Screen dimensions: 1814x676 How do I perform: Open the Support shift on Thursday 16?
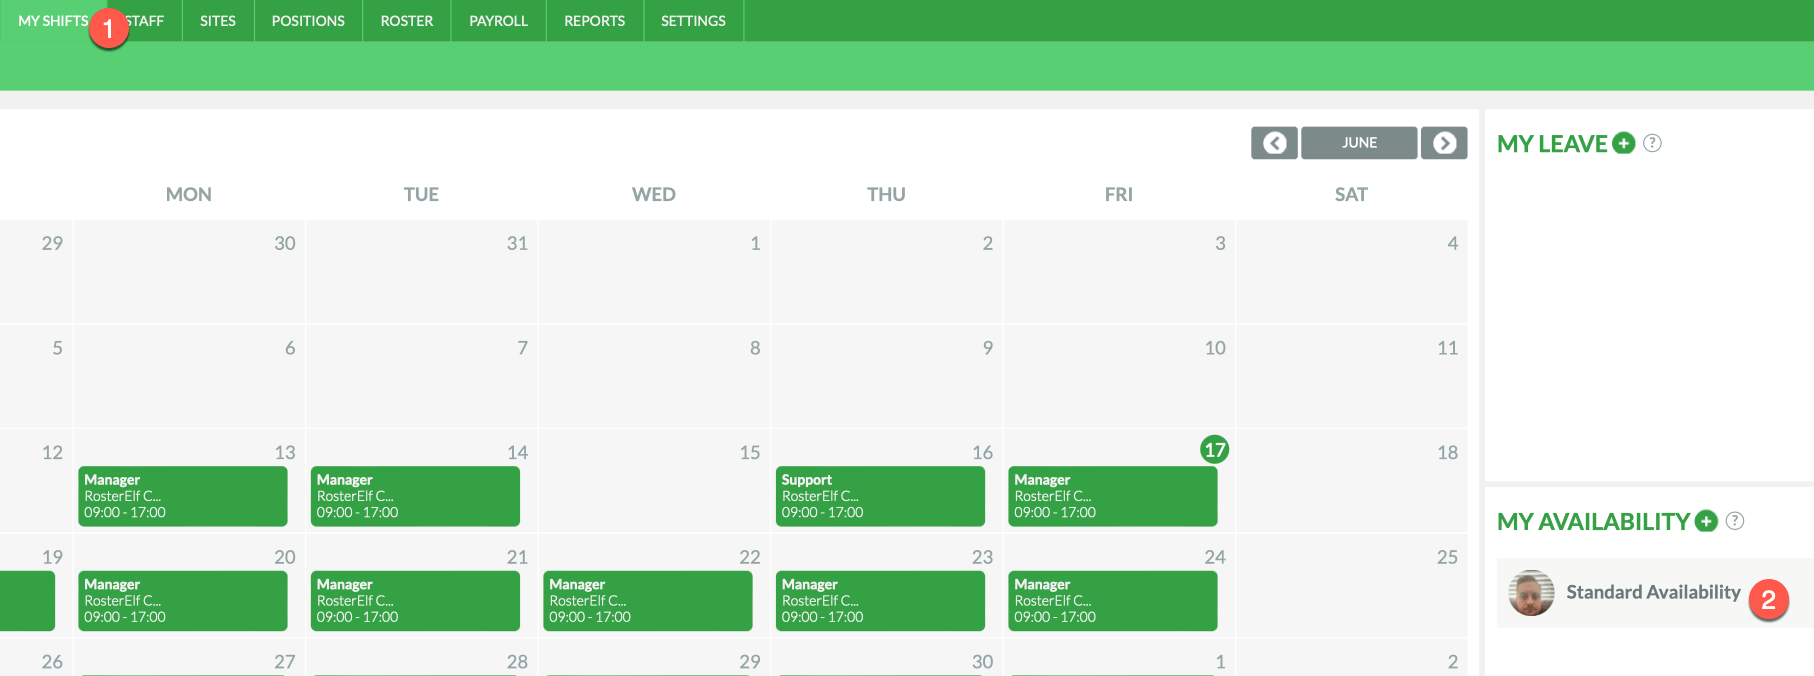pos(880,496)
